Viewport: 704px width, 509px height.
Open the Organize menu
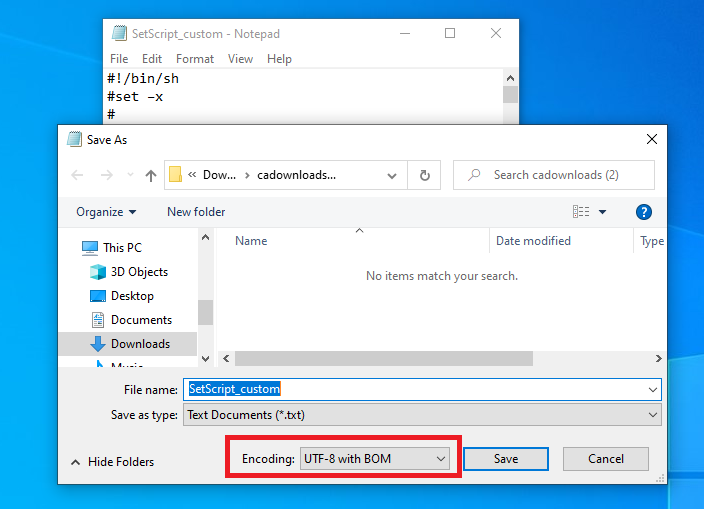click(106, 212)
